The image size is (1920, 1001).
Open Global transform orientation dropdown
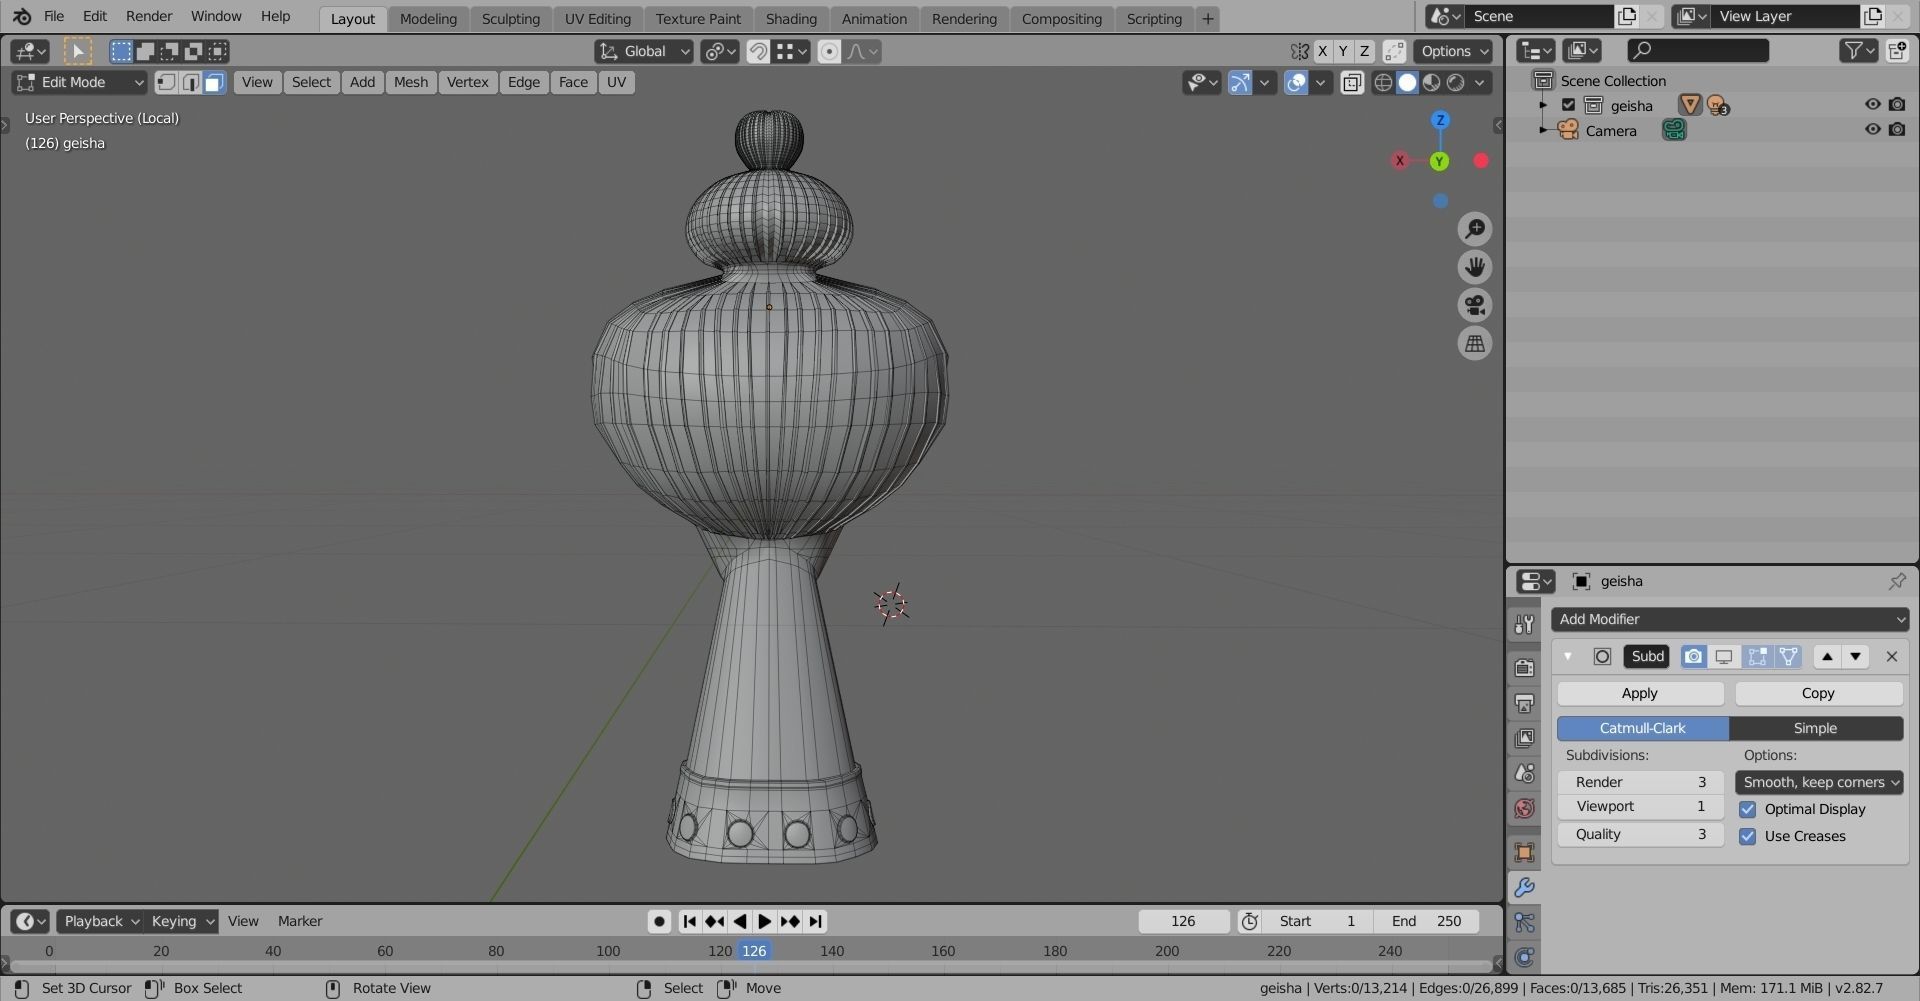pyautogui.click(x=643, y=51)
